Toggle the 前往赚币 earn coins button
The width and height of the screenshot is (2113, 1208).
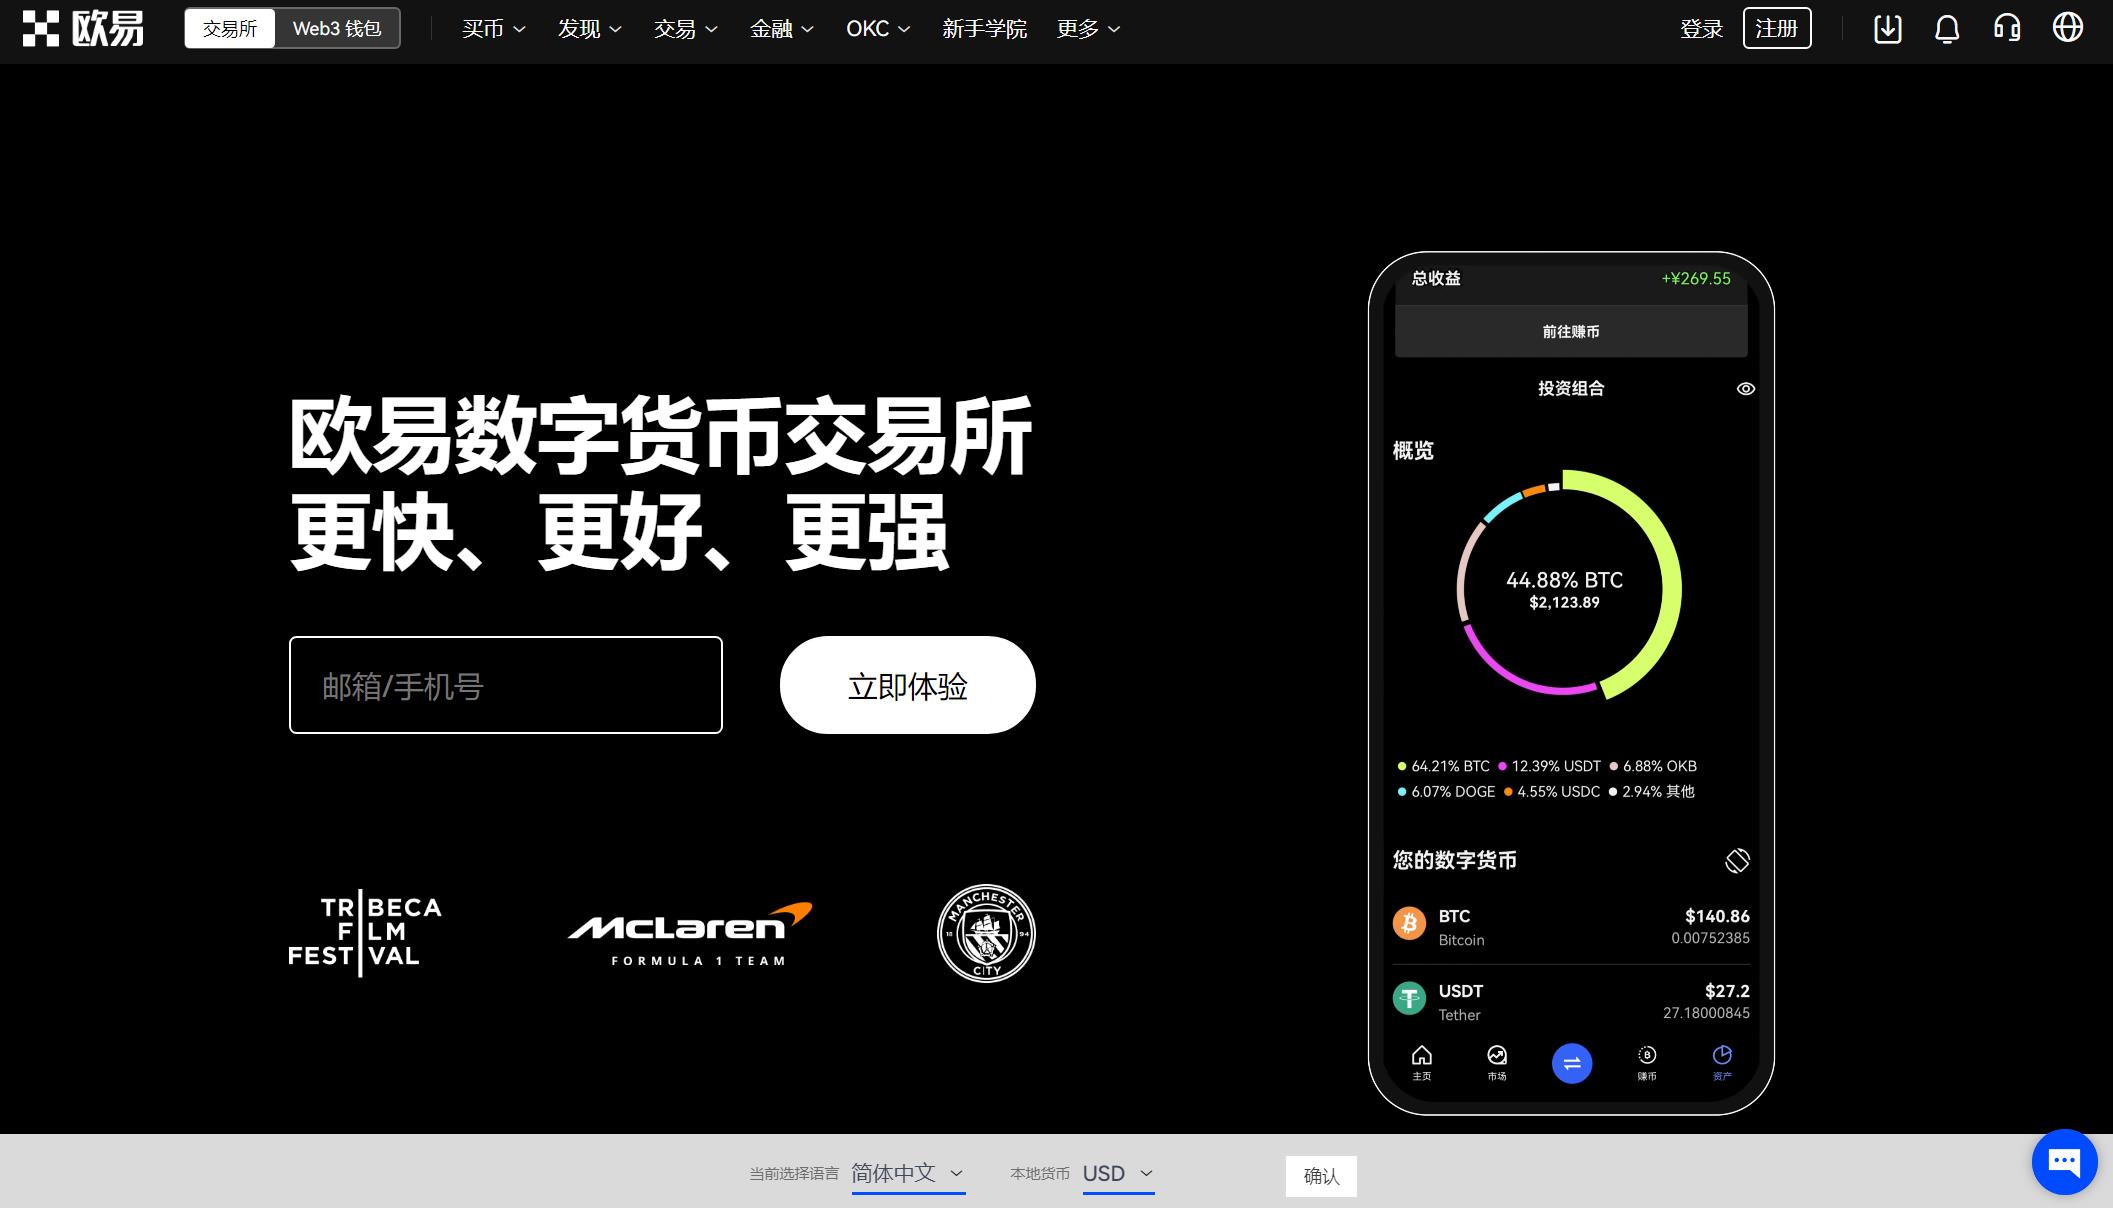tap(1570, 331)
